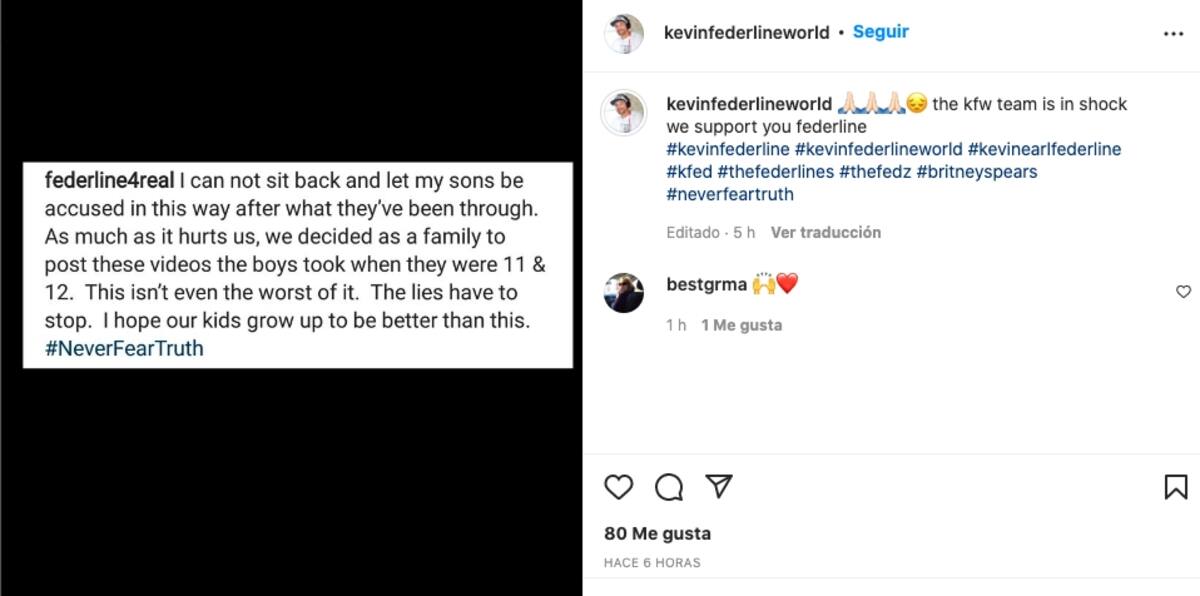Click Ver traducción under the caption

pos(825,232)
